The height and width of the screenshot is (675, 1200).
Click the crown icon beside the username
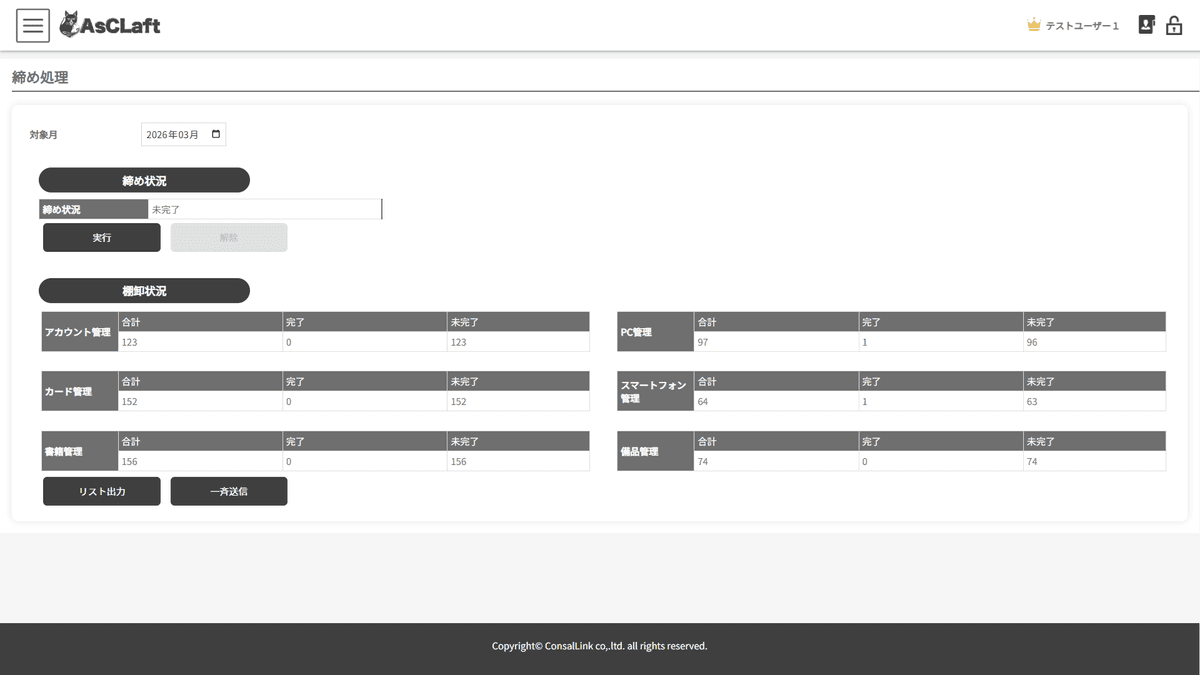pyautogui.click(x=1034, y=25)
